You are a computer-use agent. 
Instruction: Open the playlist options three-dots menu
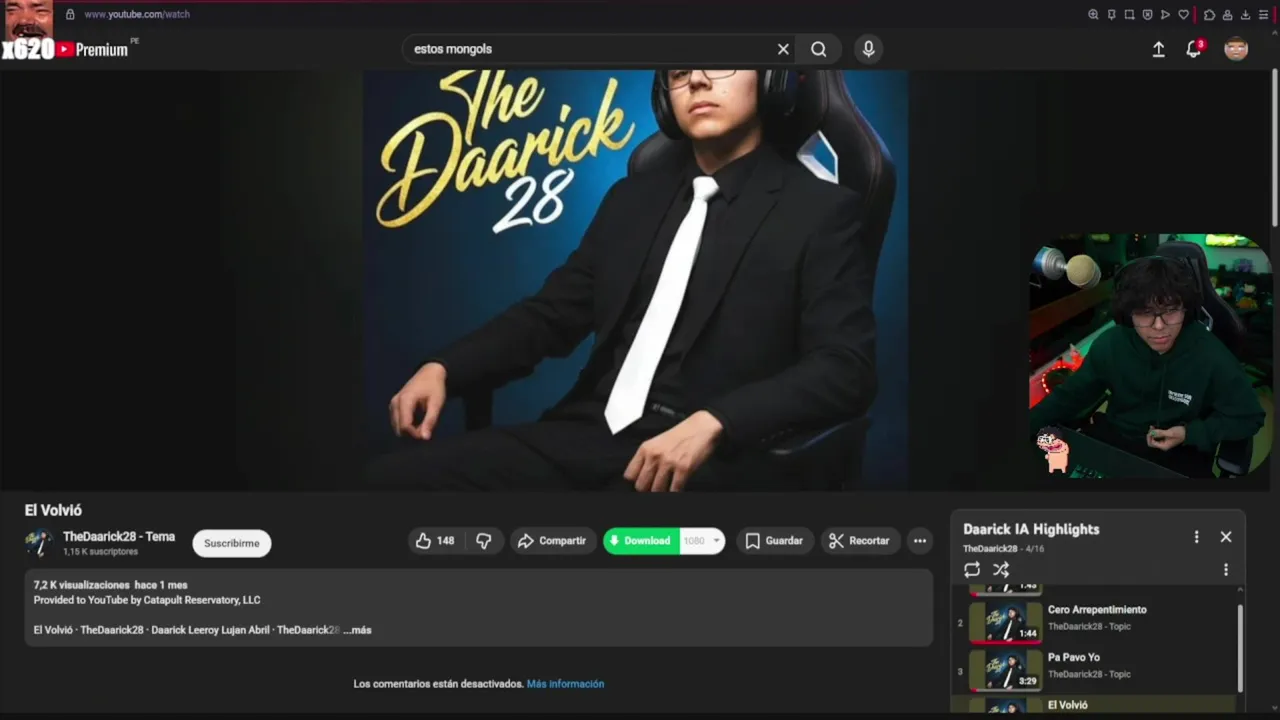1196,537
